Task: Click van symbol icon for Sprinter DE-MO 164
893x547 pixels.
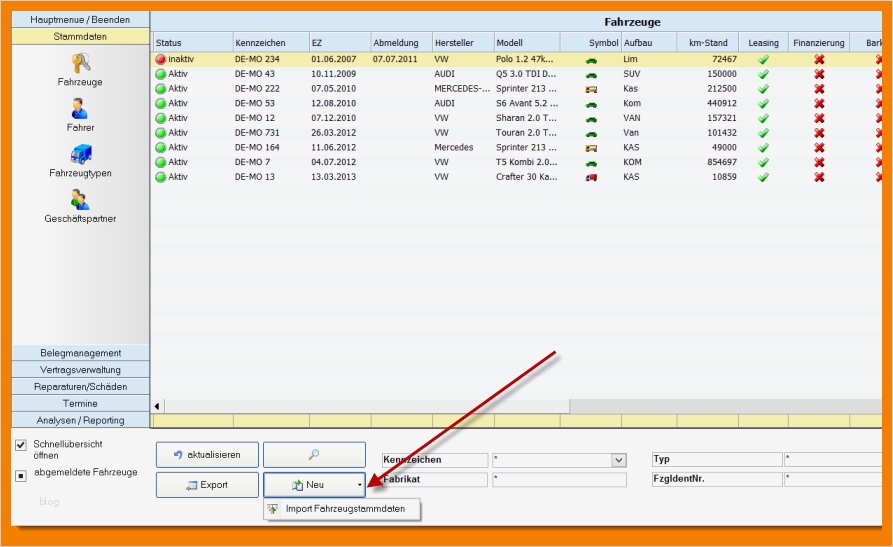Action: [591, 148]
